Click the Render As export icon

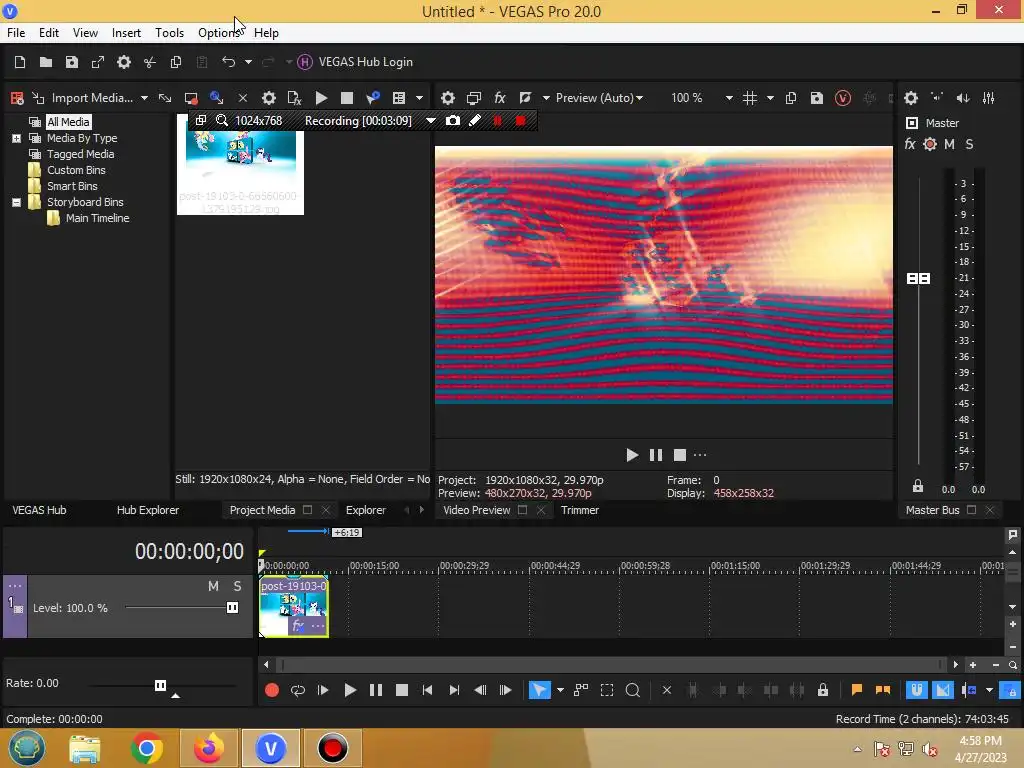click(x=98, y=62)
